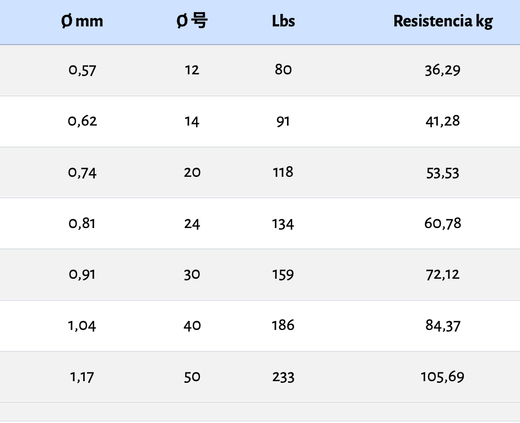Select the 134 Lbs cell
The width and height of the screenshot is (520, 423).
pyautogui.click(x=283, y=224)
